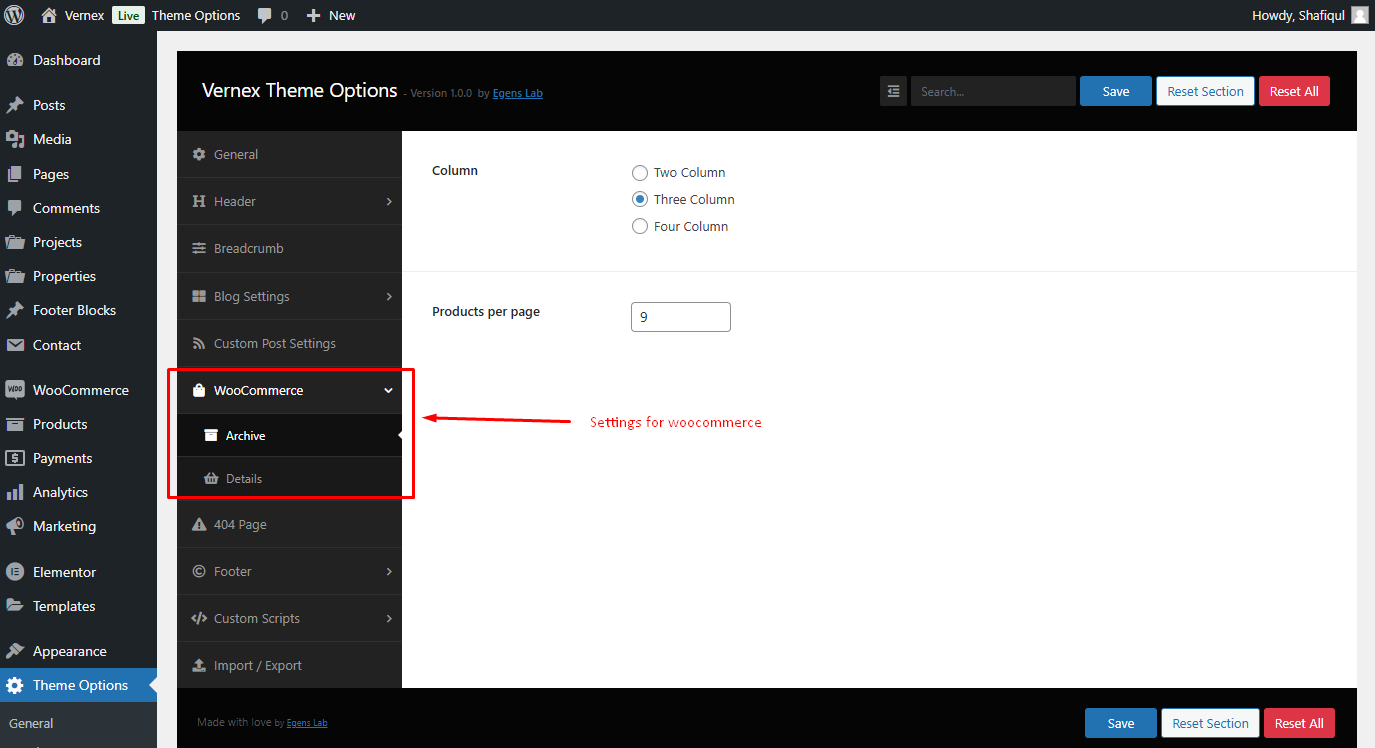Open the Import / Export tab
The height and width of the screenshot is (748, 1375).
pyautogui.click(x=289, y=665)
